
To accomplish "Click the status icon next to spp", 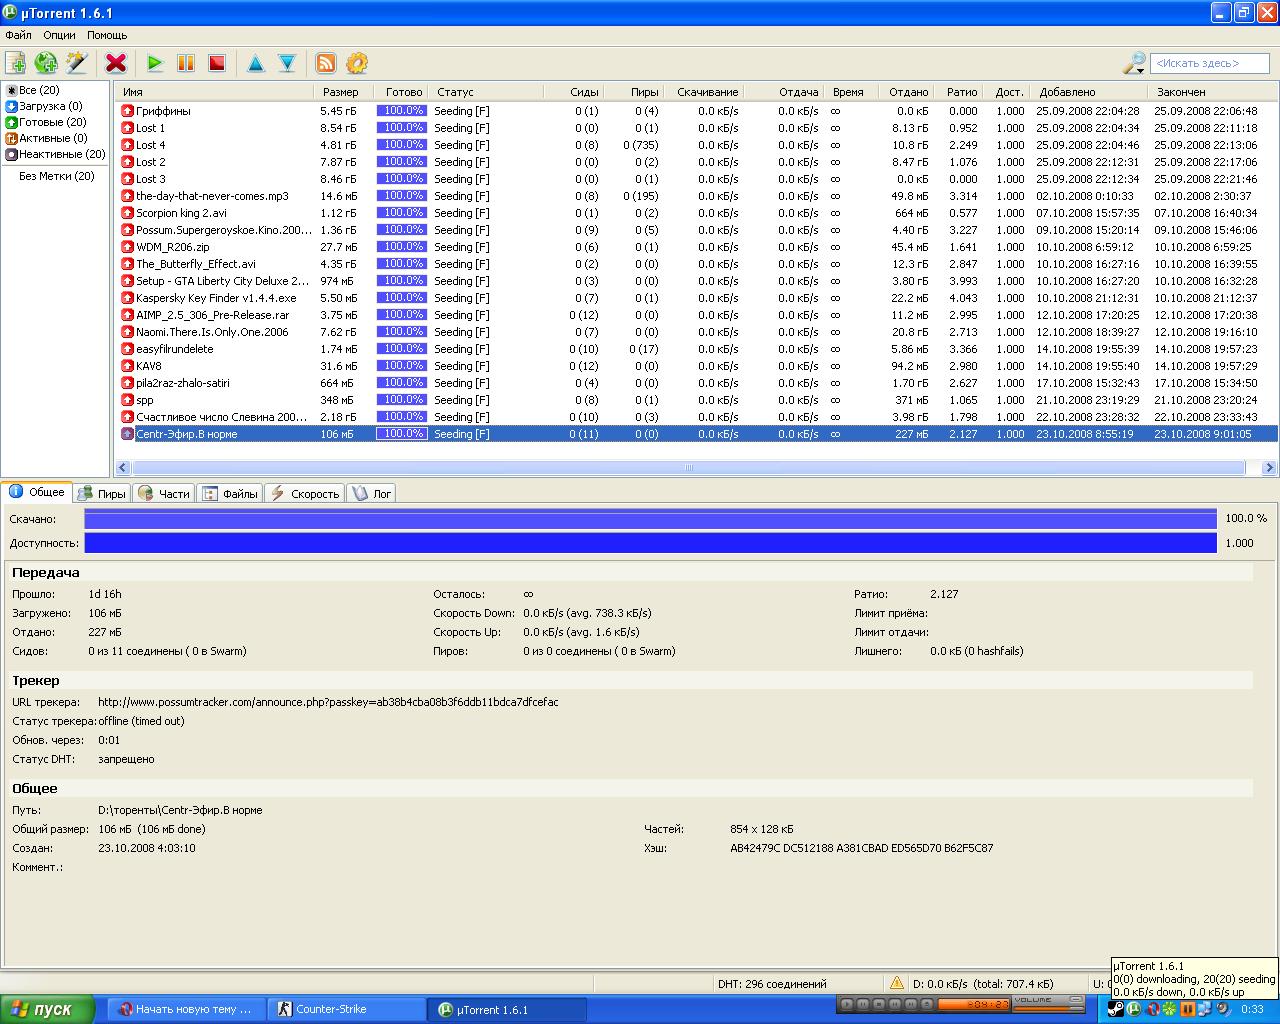I will pyautogui.click(x=127, y=400).
